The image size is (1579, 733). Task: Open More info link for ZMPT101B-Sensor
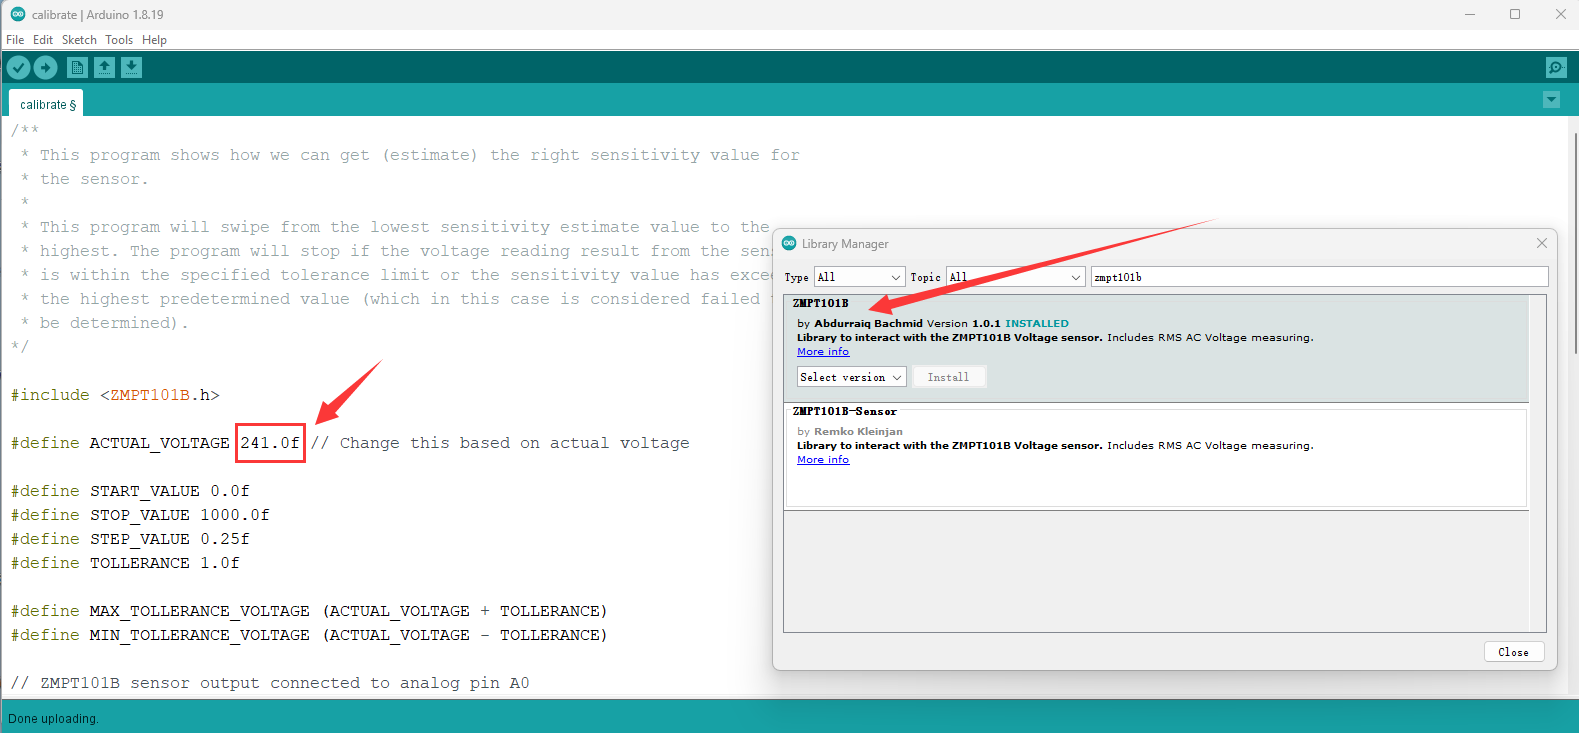coord(823,460)
